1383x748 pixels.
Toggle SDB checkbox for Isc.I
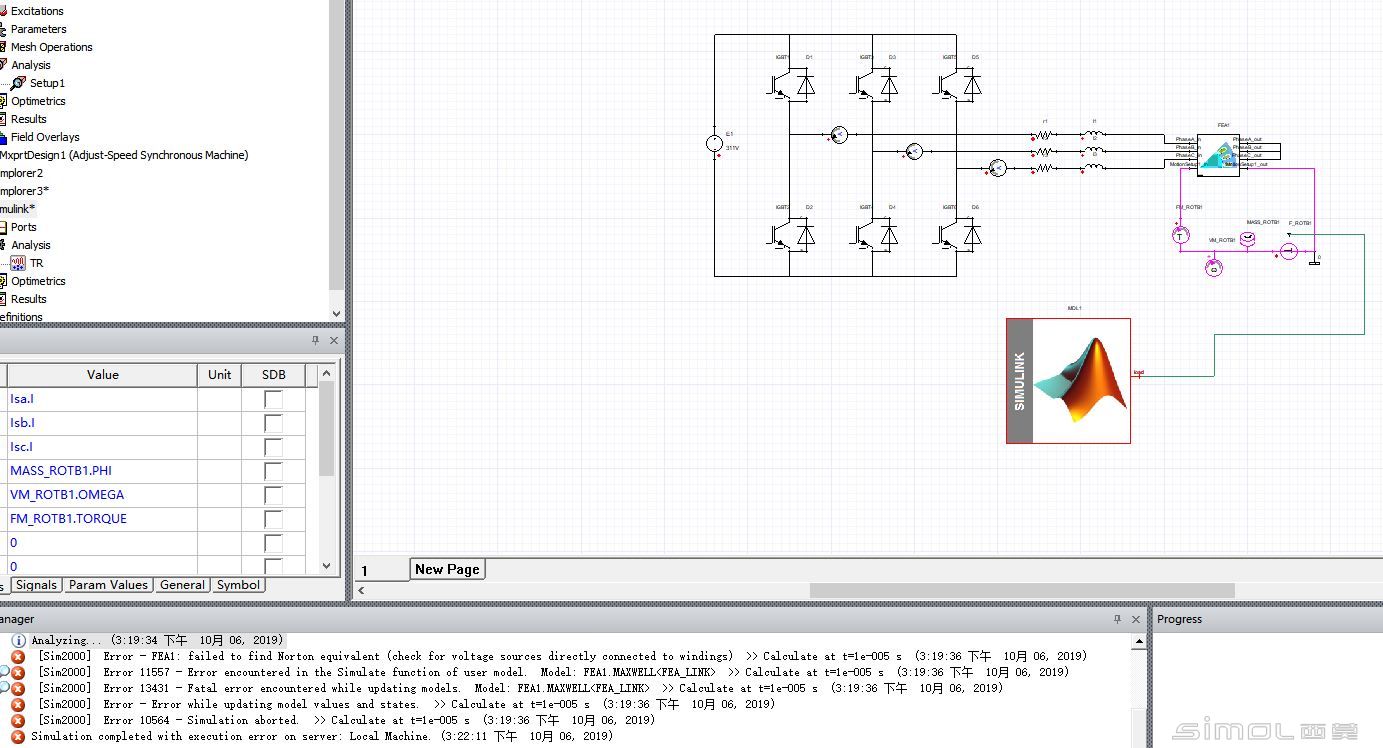(x=273, y=447)
